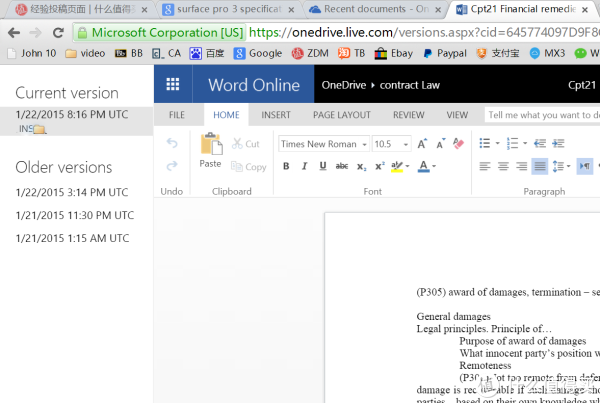
Task: Grow the font size
Action: tap(422, 144)
